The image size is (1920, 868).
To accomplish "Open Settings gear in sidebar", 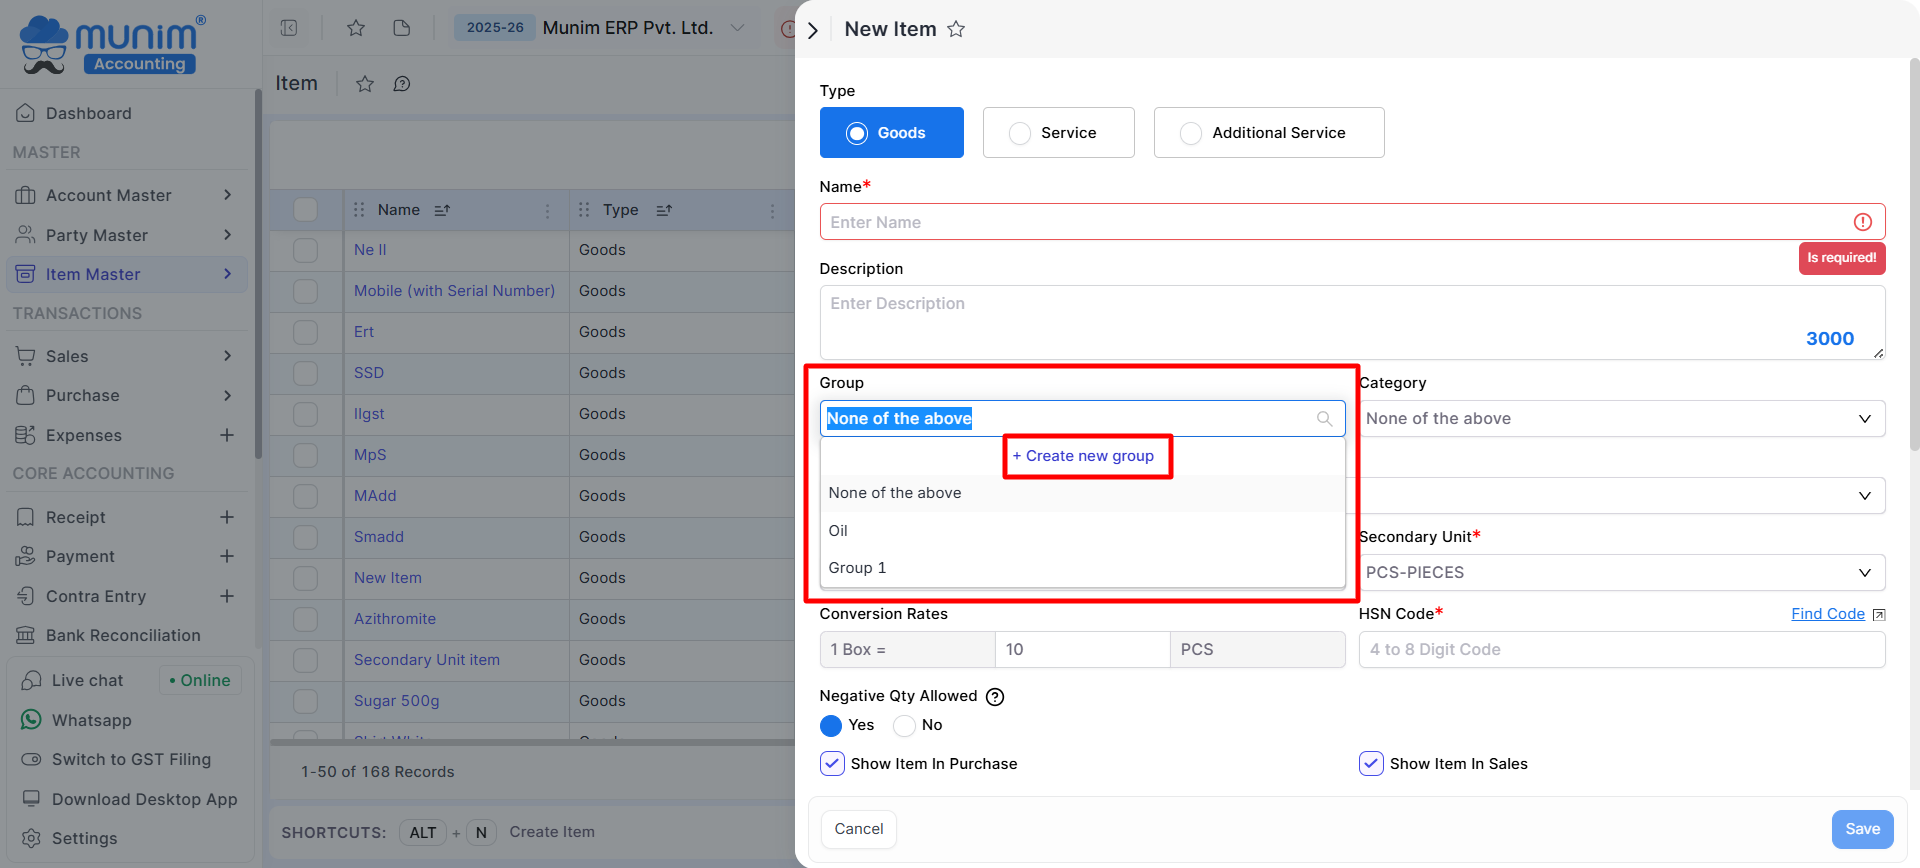I will tap(32, 838).
